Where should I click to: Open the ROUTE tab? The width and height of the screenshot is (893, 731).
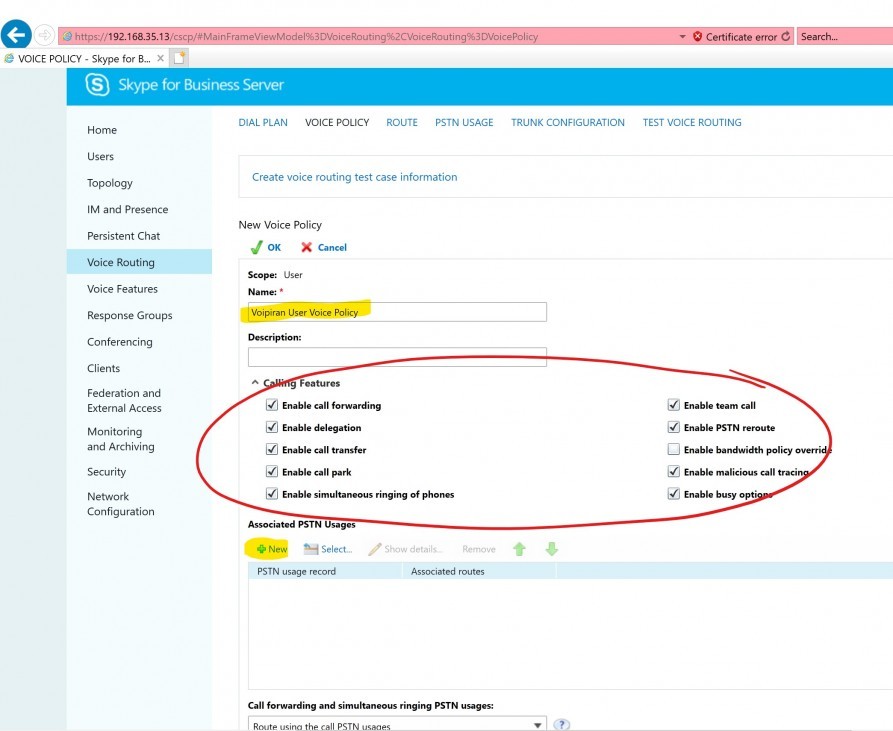(402, 122)
